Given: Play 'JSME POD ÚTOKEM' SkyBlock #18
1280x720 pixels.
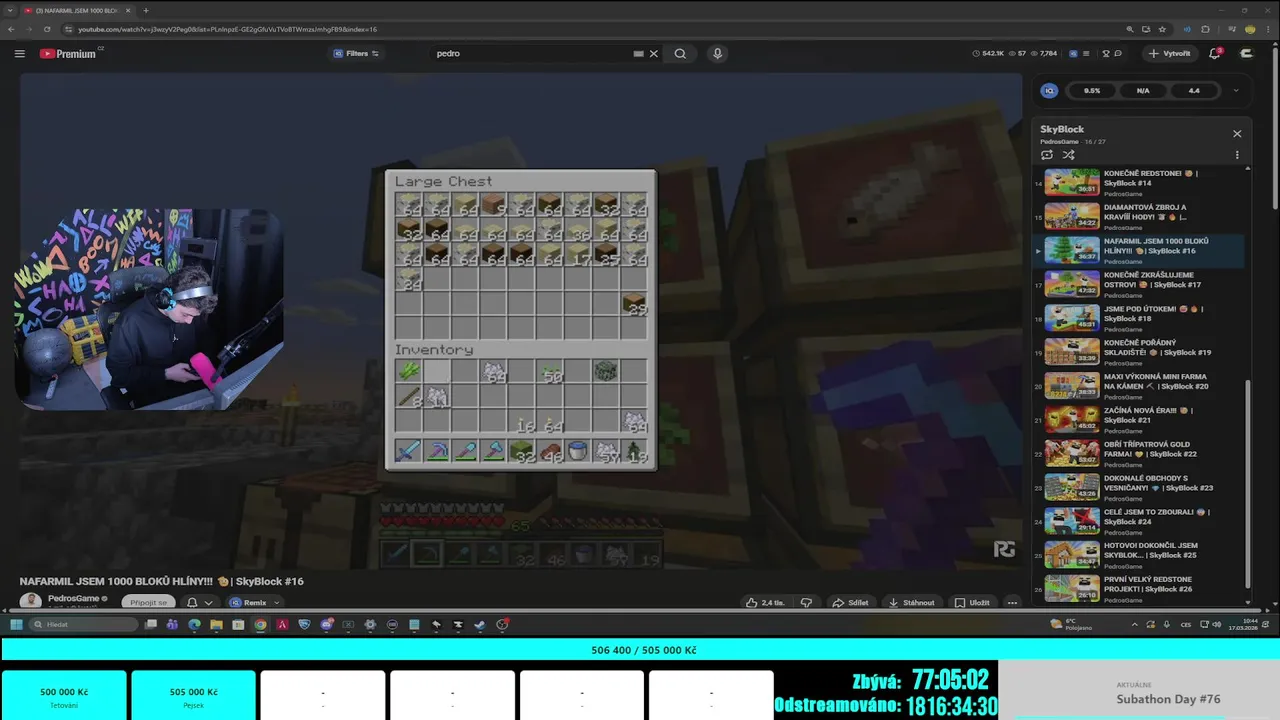Looking at the screenshot, I should (x=1140, y=318).
